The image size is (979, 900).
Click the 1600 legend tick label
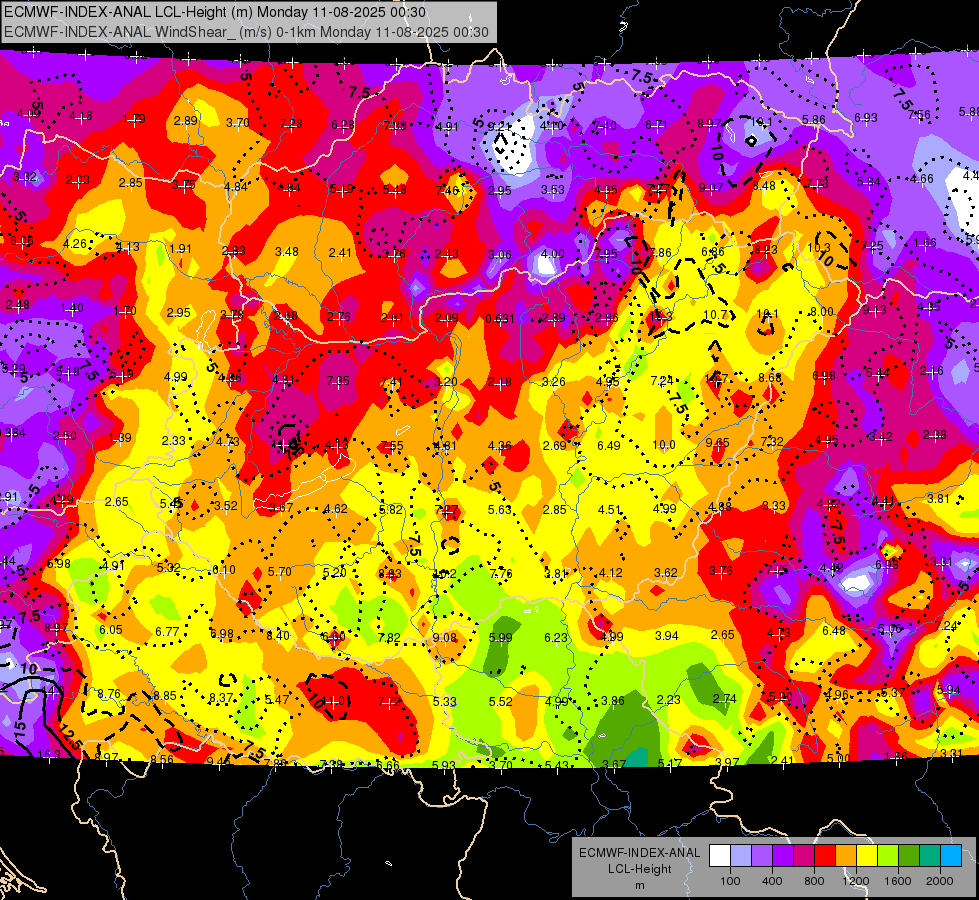[x=898, y=881]
